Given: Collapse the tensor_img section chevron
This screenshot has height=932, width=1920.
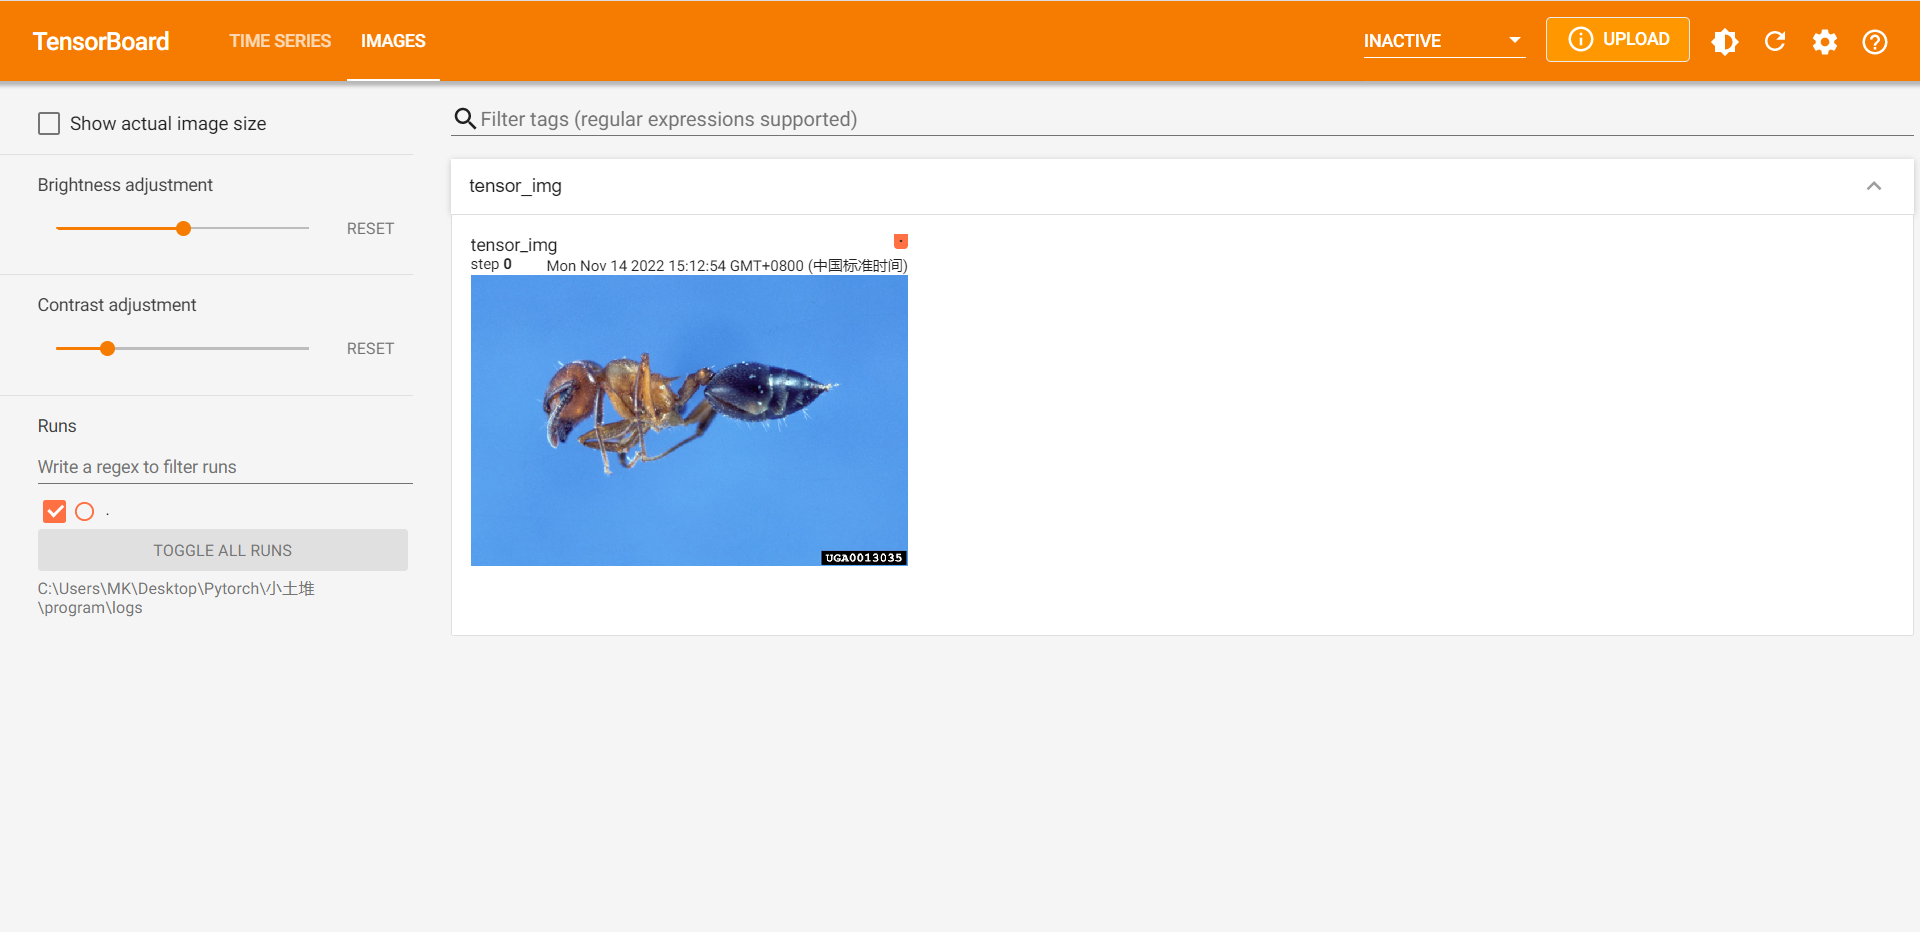Looking at the screenshot, I should point(1874,186).
